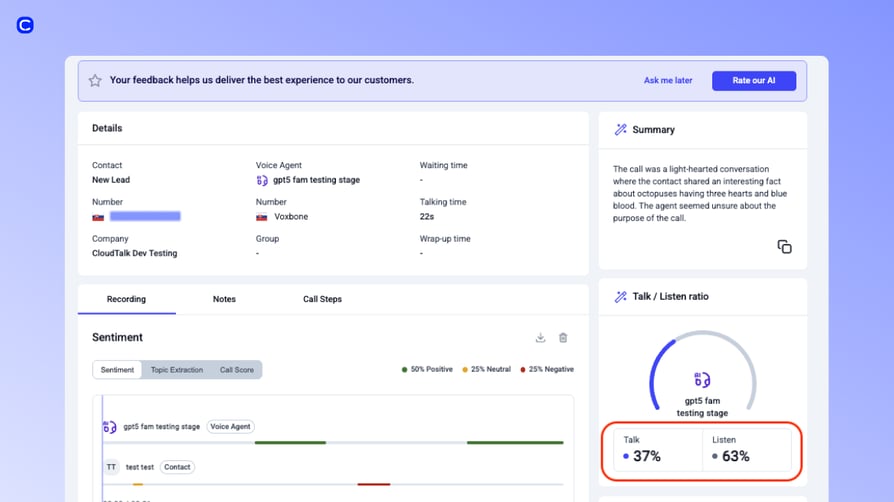
Task: Open the Recording tab
Action: click(x=127, y=299)
